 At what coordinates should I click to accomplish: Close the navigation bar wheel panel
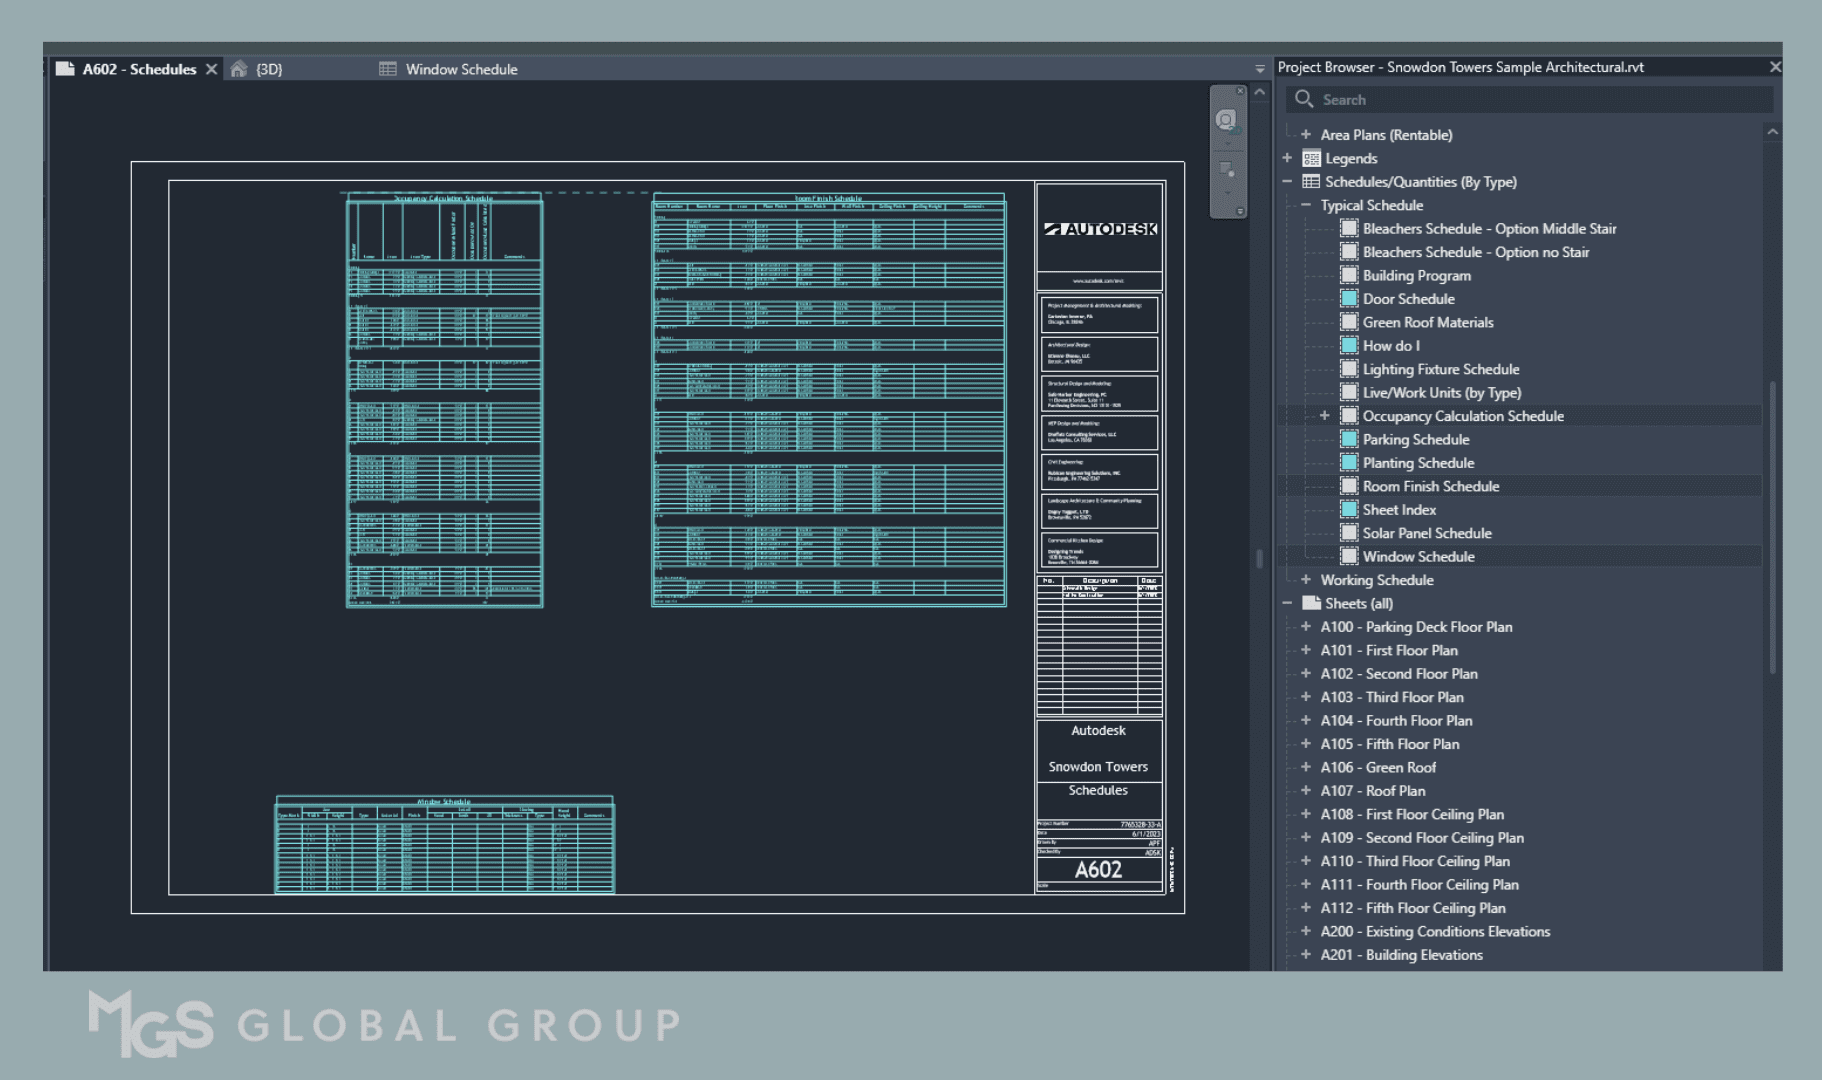pyautogui.click(x=1240, y=91)
